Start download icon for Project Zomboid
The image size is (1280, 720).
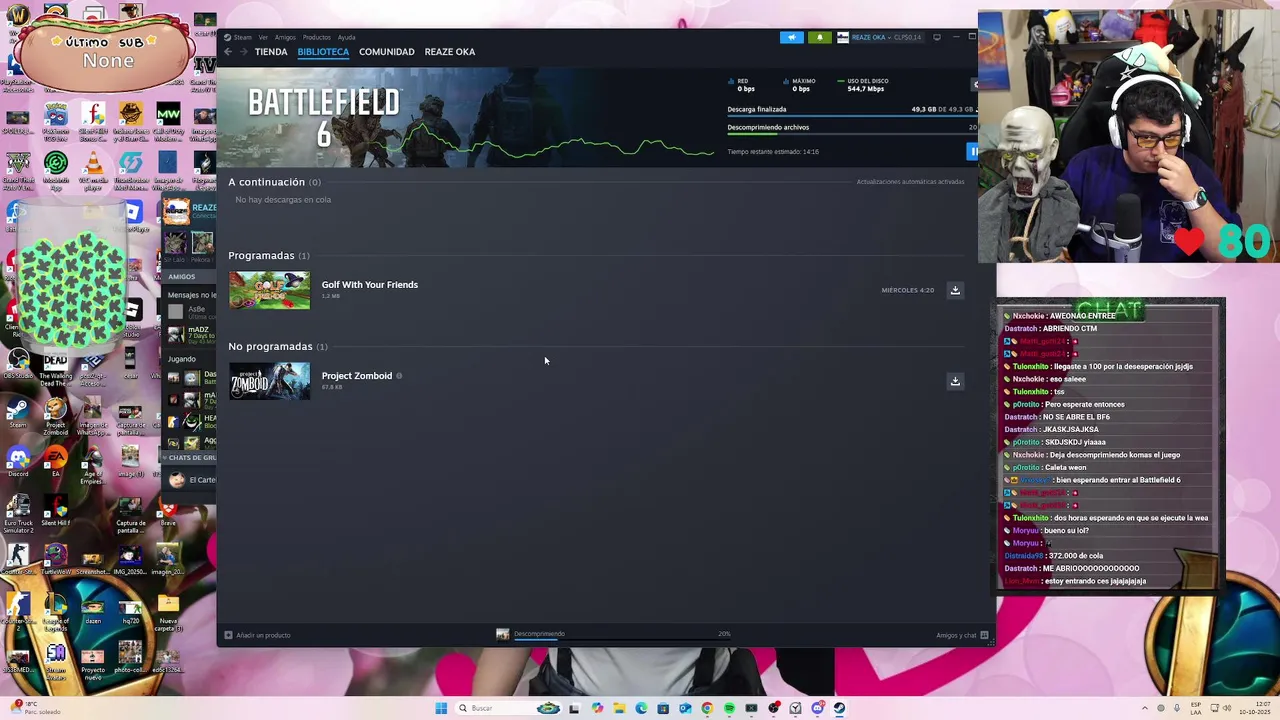[955, 381]
